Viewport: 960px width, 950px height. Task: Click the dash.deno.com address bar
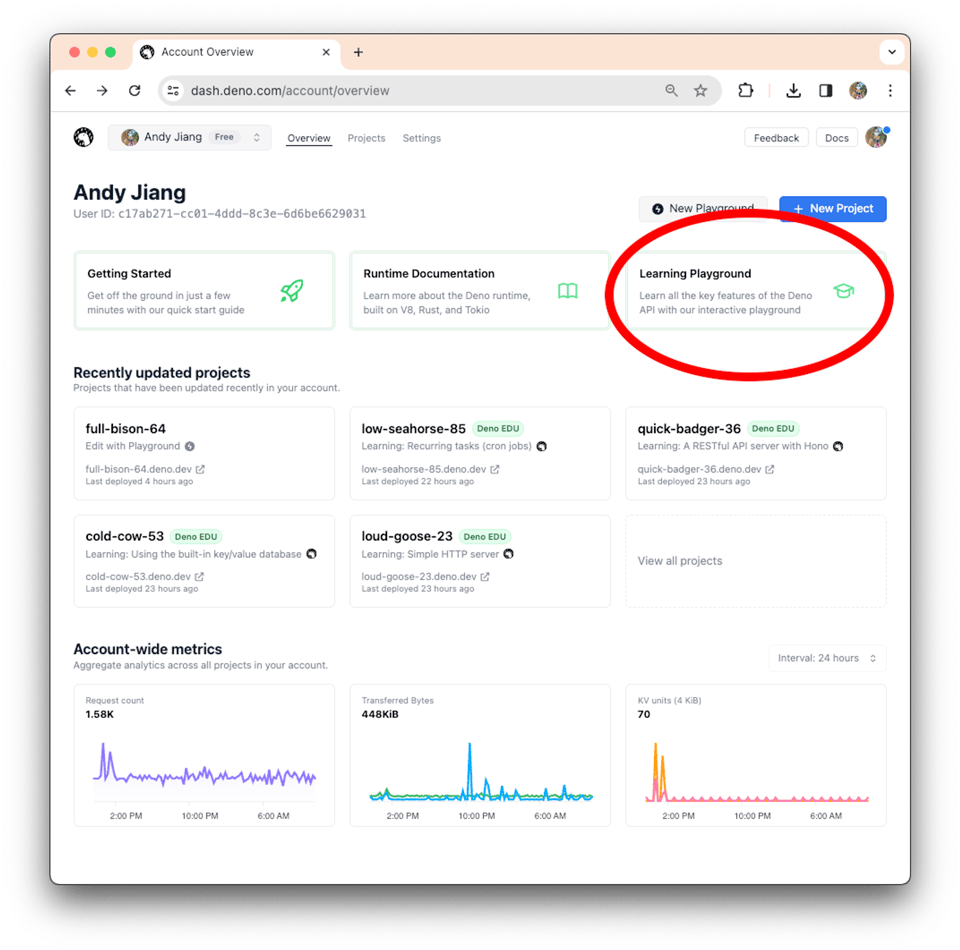(400, 91)
